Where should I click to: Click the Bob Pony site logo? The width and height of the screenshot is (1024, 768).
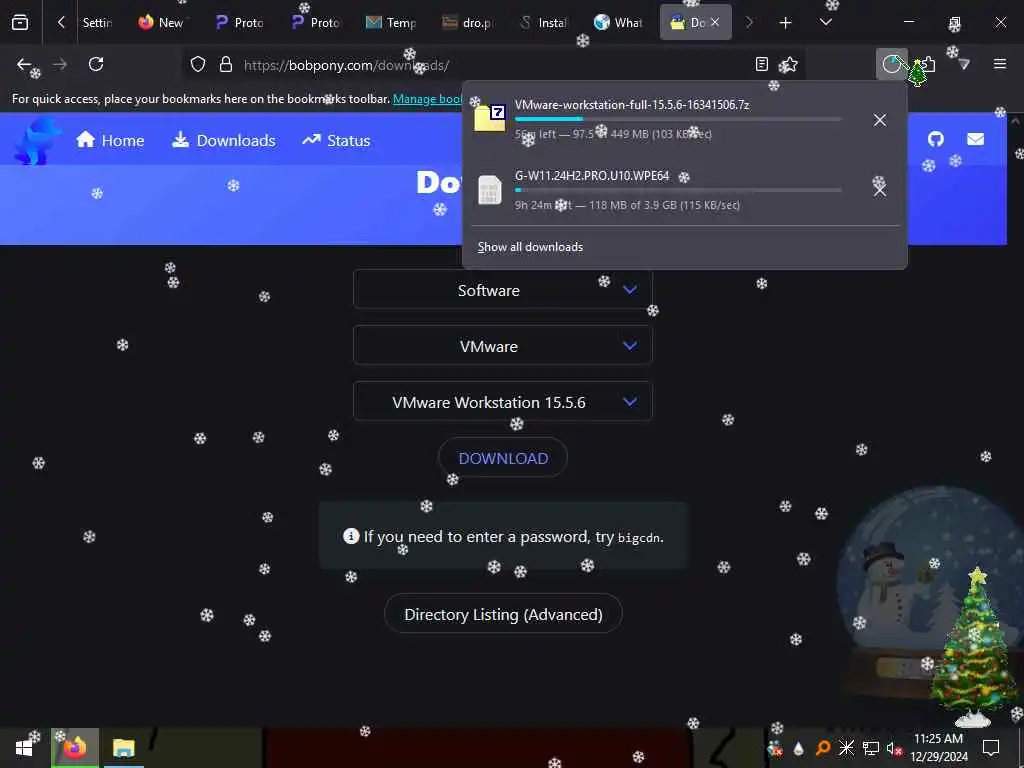[x=37, y=140]
